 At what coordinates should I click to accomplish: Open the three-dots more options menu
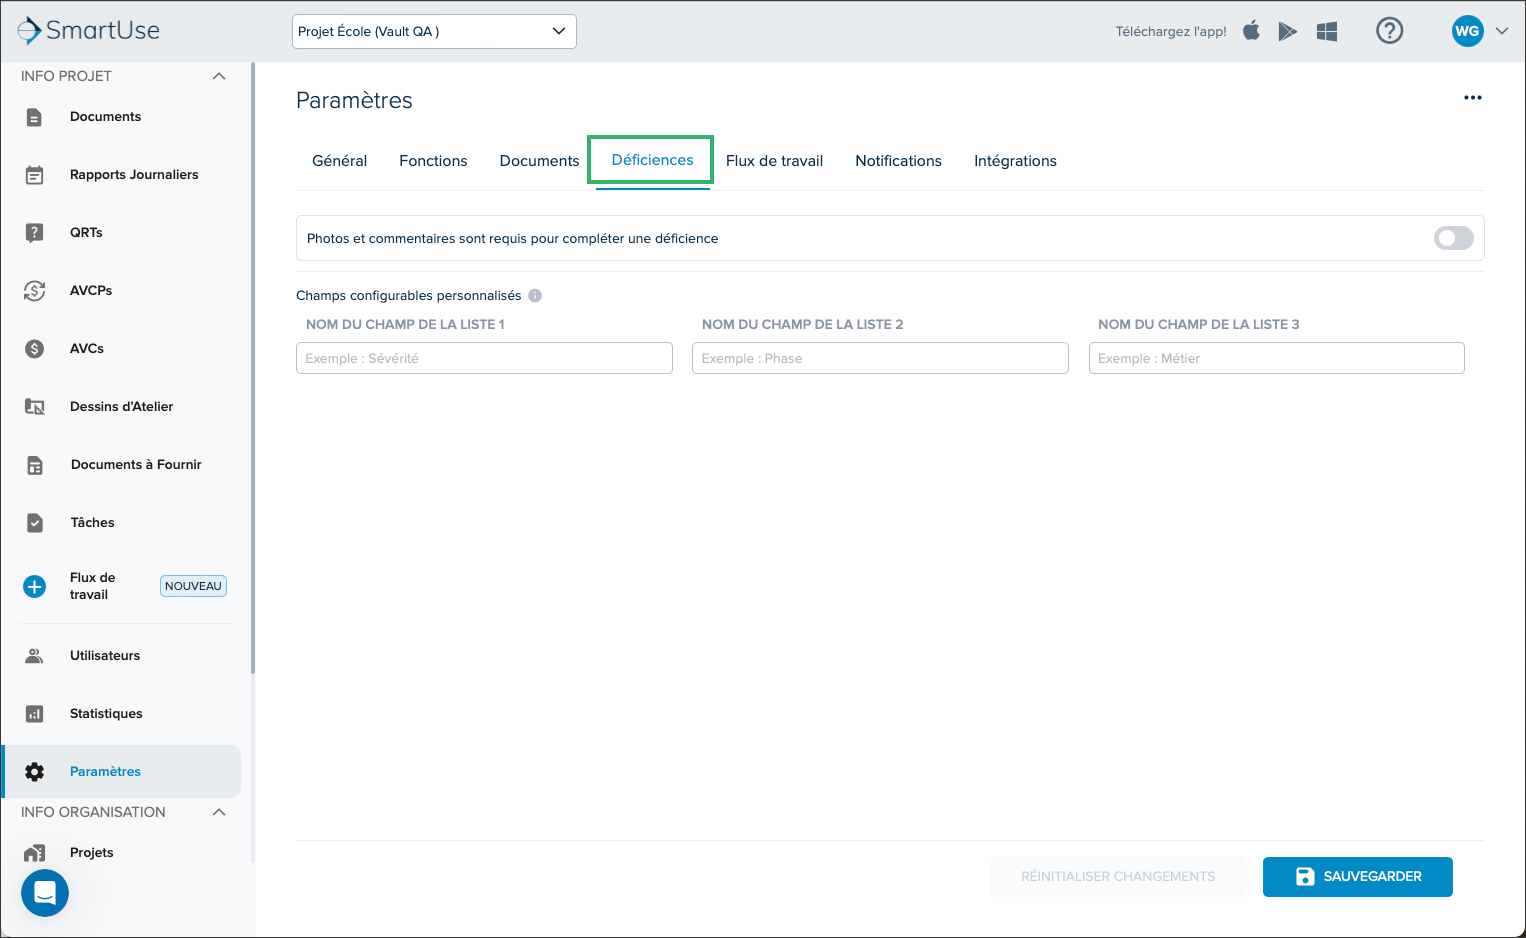click(x=1472, y=98)
